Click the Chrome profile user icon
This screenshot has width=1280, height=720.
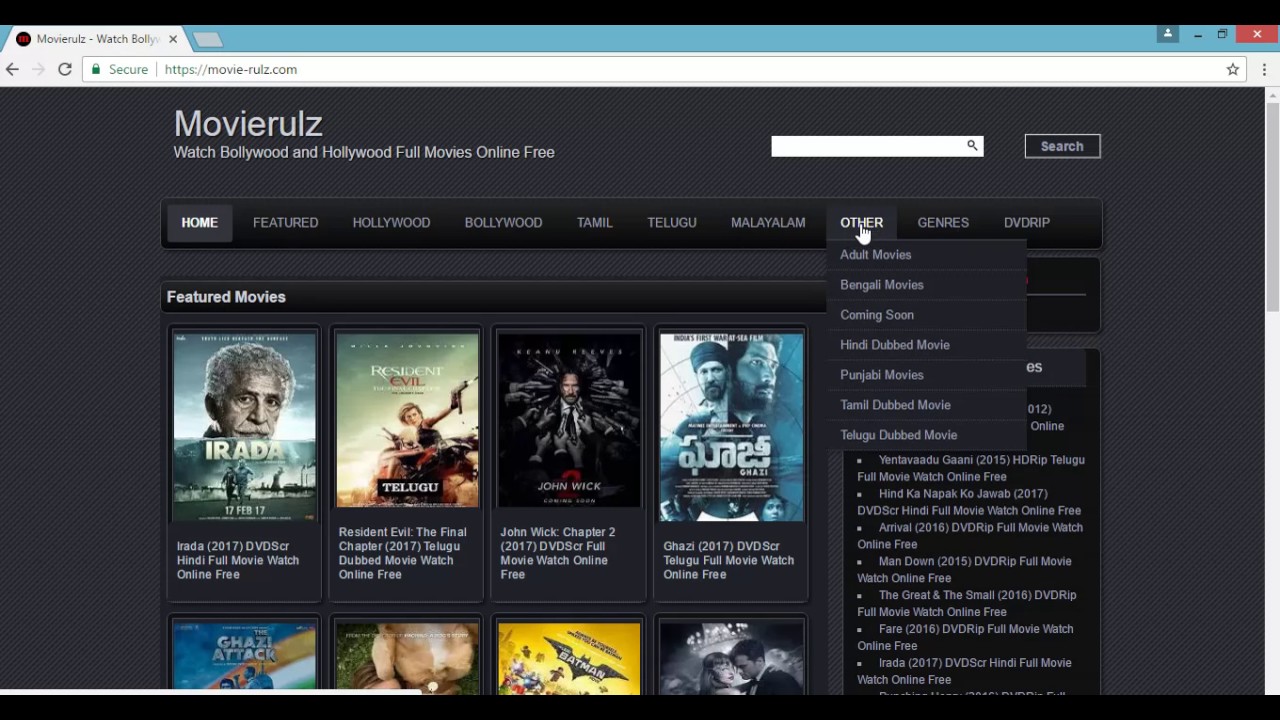tap(1167, 34)
